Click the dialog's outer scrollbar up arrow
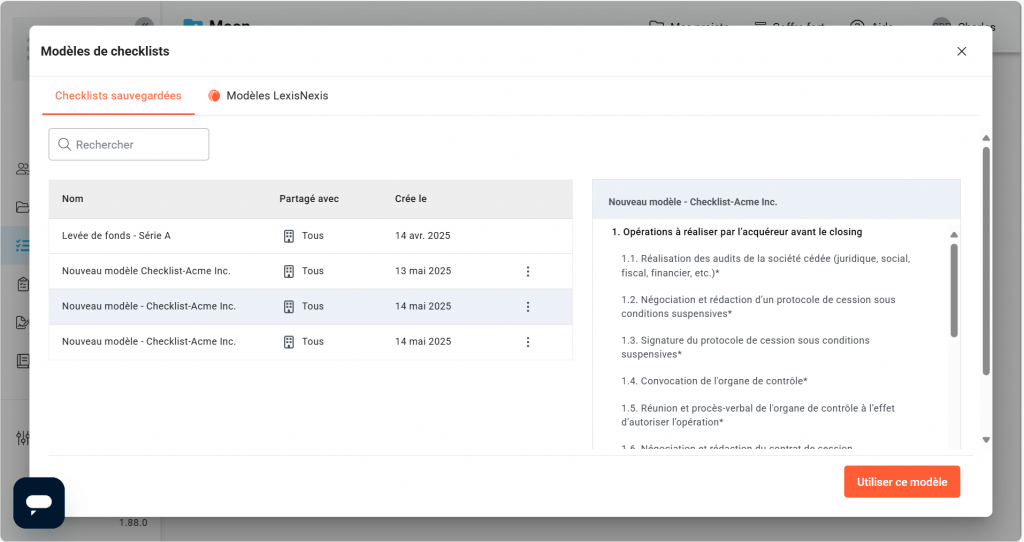The width and height of the screenshot is (1024, 542). point(985,139)
